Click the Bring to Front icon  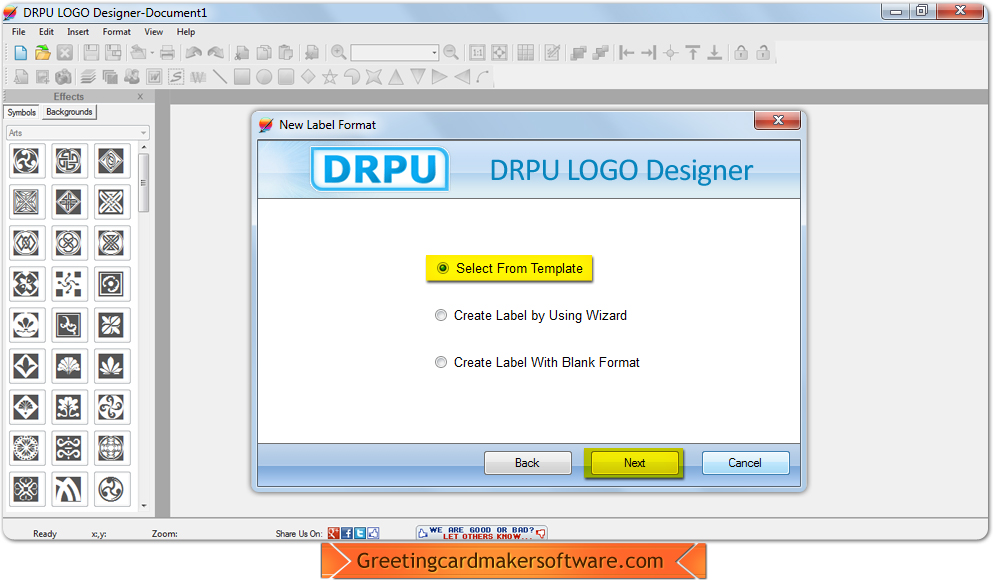pyautogui.click(x=578, y=53)
